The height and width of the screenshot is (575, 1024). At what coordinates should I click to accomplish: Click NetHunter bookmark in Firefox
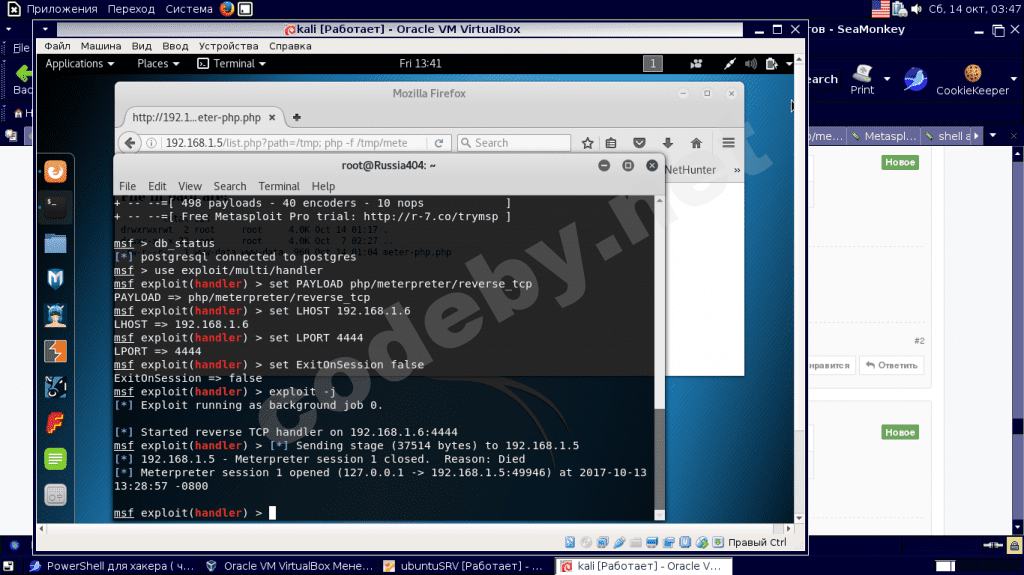690,170
